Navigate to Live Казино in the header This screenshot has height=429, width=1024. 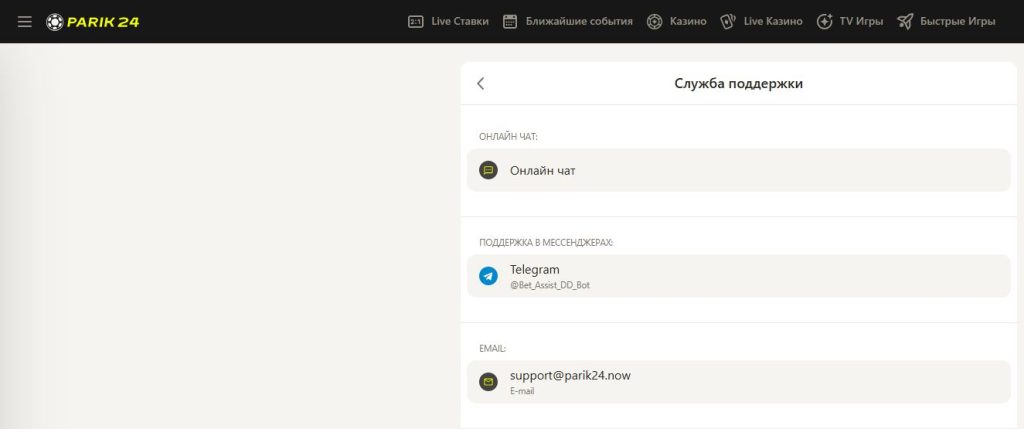773,21
